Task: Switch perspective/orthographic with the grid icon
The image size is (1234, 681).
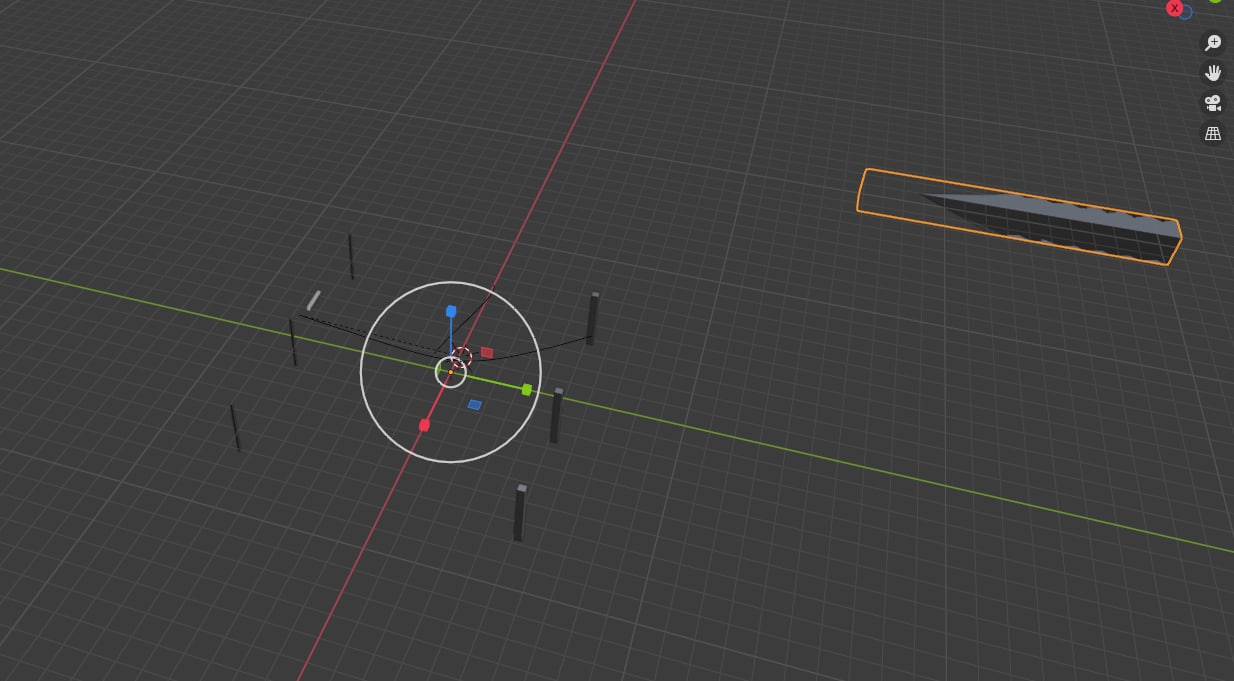Action: pyautogui.click(x=1213, y=133)
